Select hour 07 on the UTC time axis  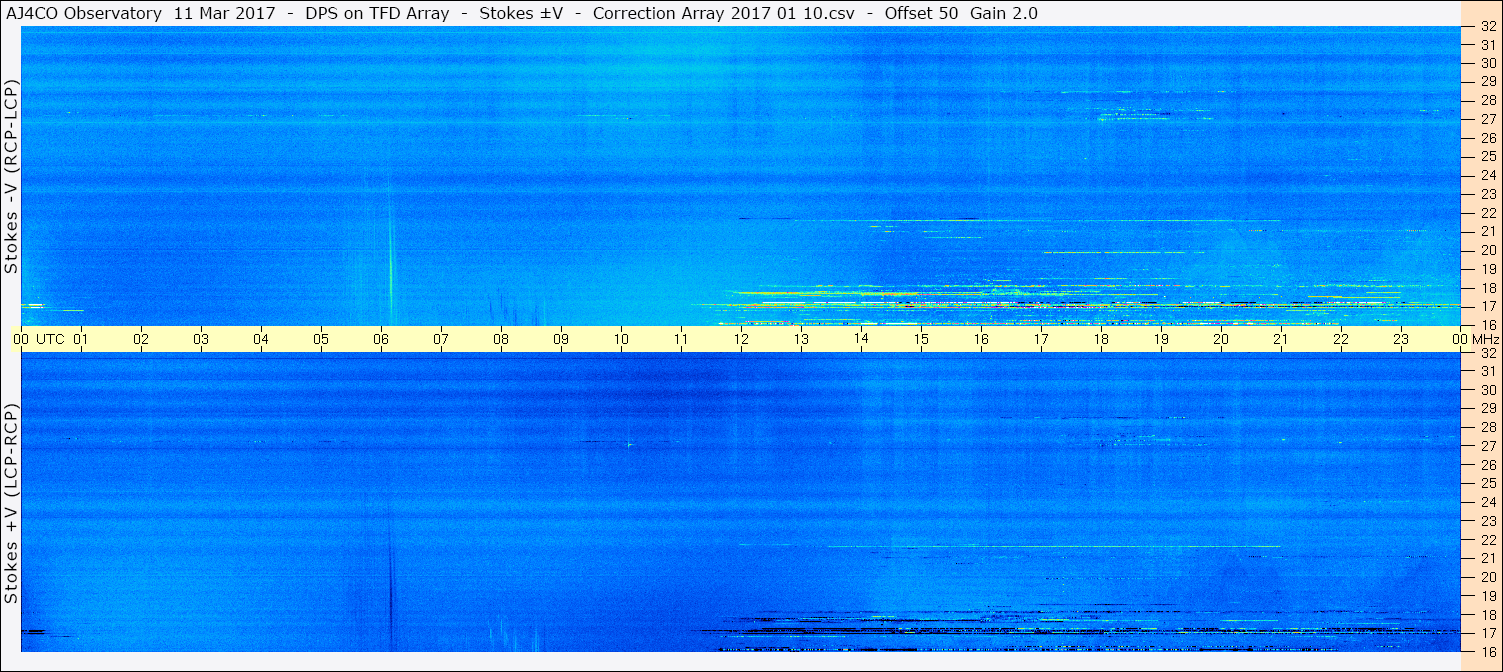click(x=441, y=339)
